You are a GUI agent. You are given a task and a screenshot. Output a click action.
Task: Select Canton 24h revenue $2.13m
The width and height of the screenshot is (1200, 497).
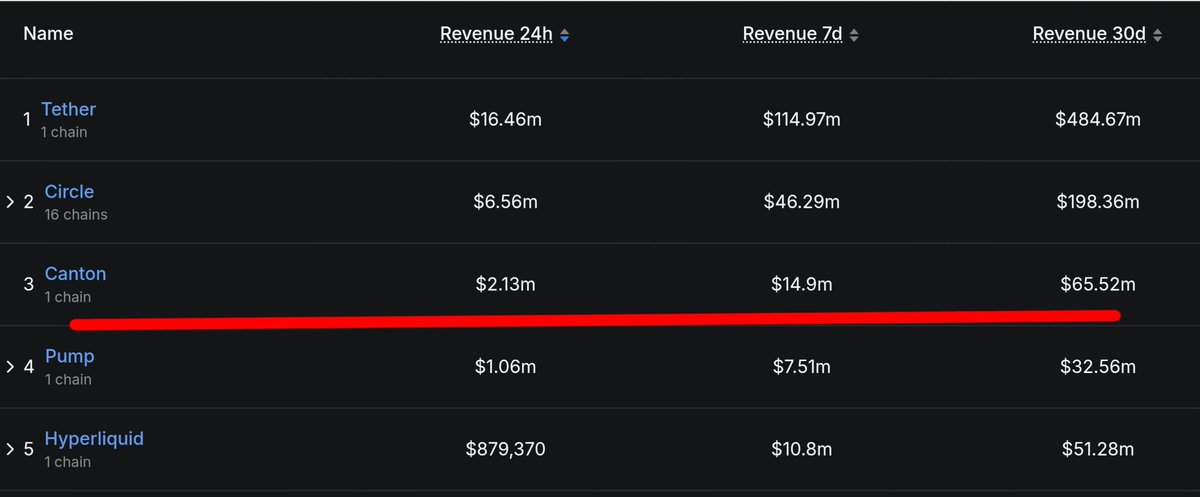click(x=505, y=285)
